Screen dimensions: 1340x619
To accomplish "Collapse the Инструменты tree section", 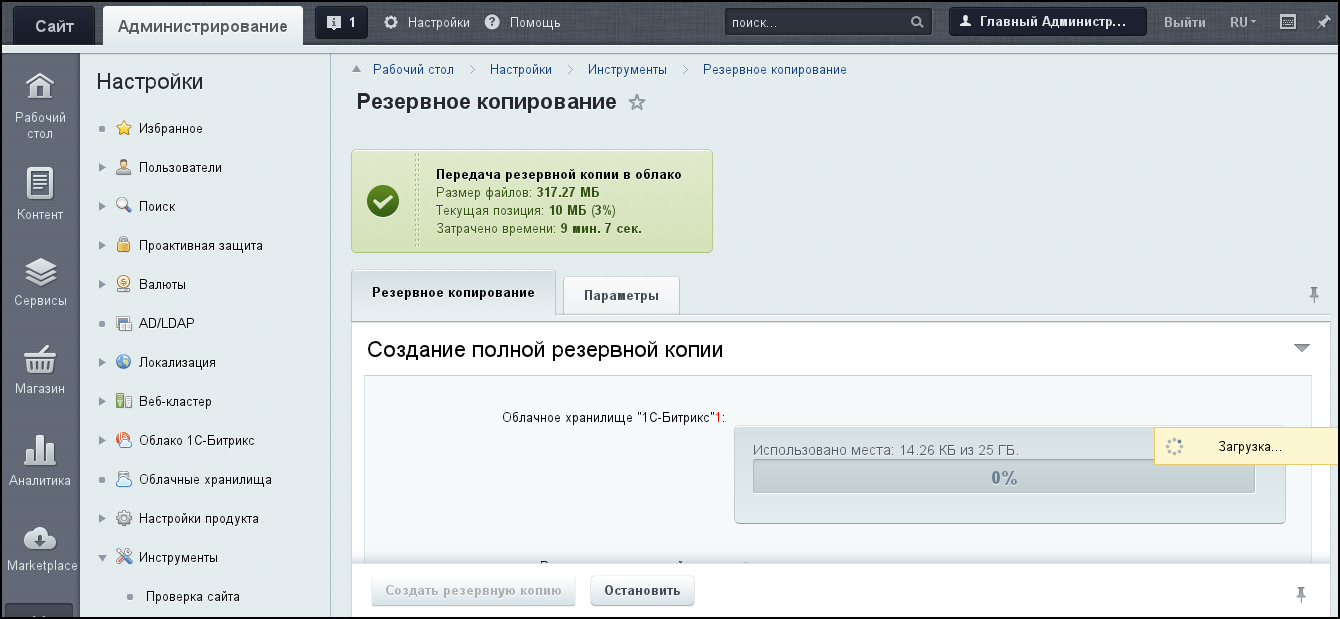I will [x=102, y=558].
